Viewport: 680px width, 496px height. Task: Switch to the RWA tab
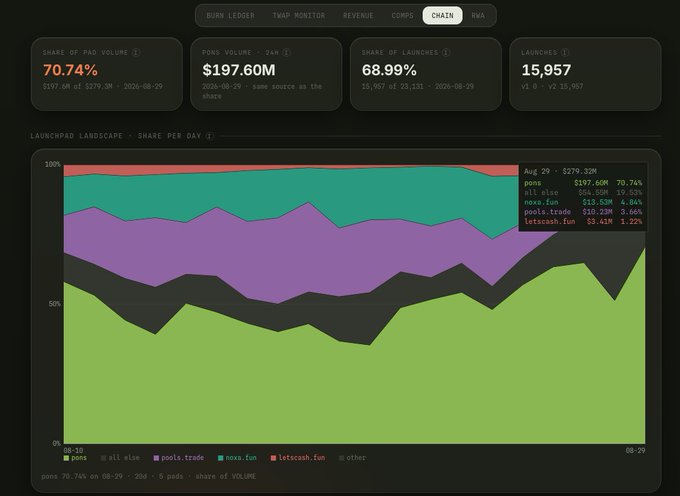coord(478,16)
